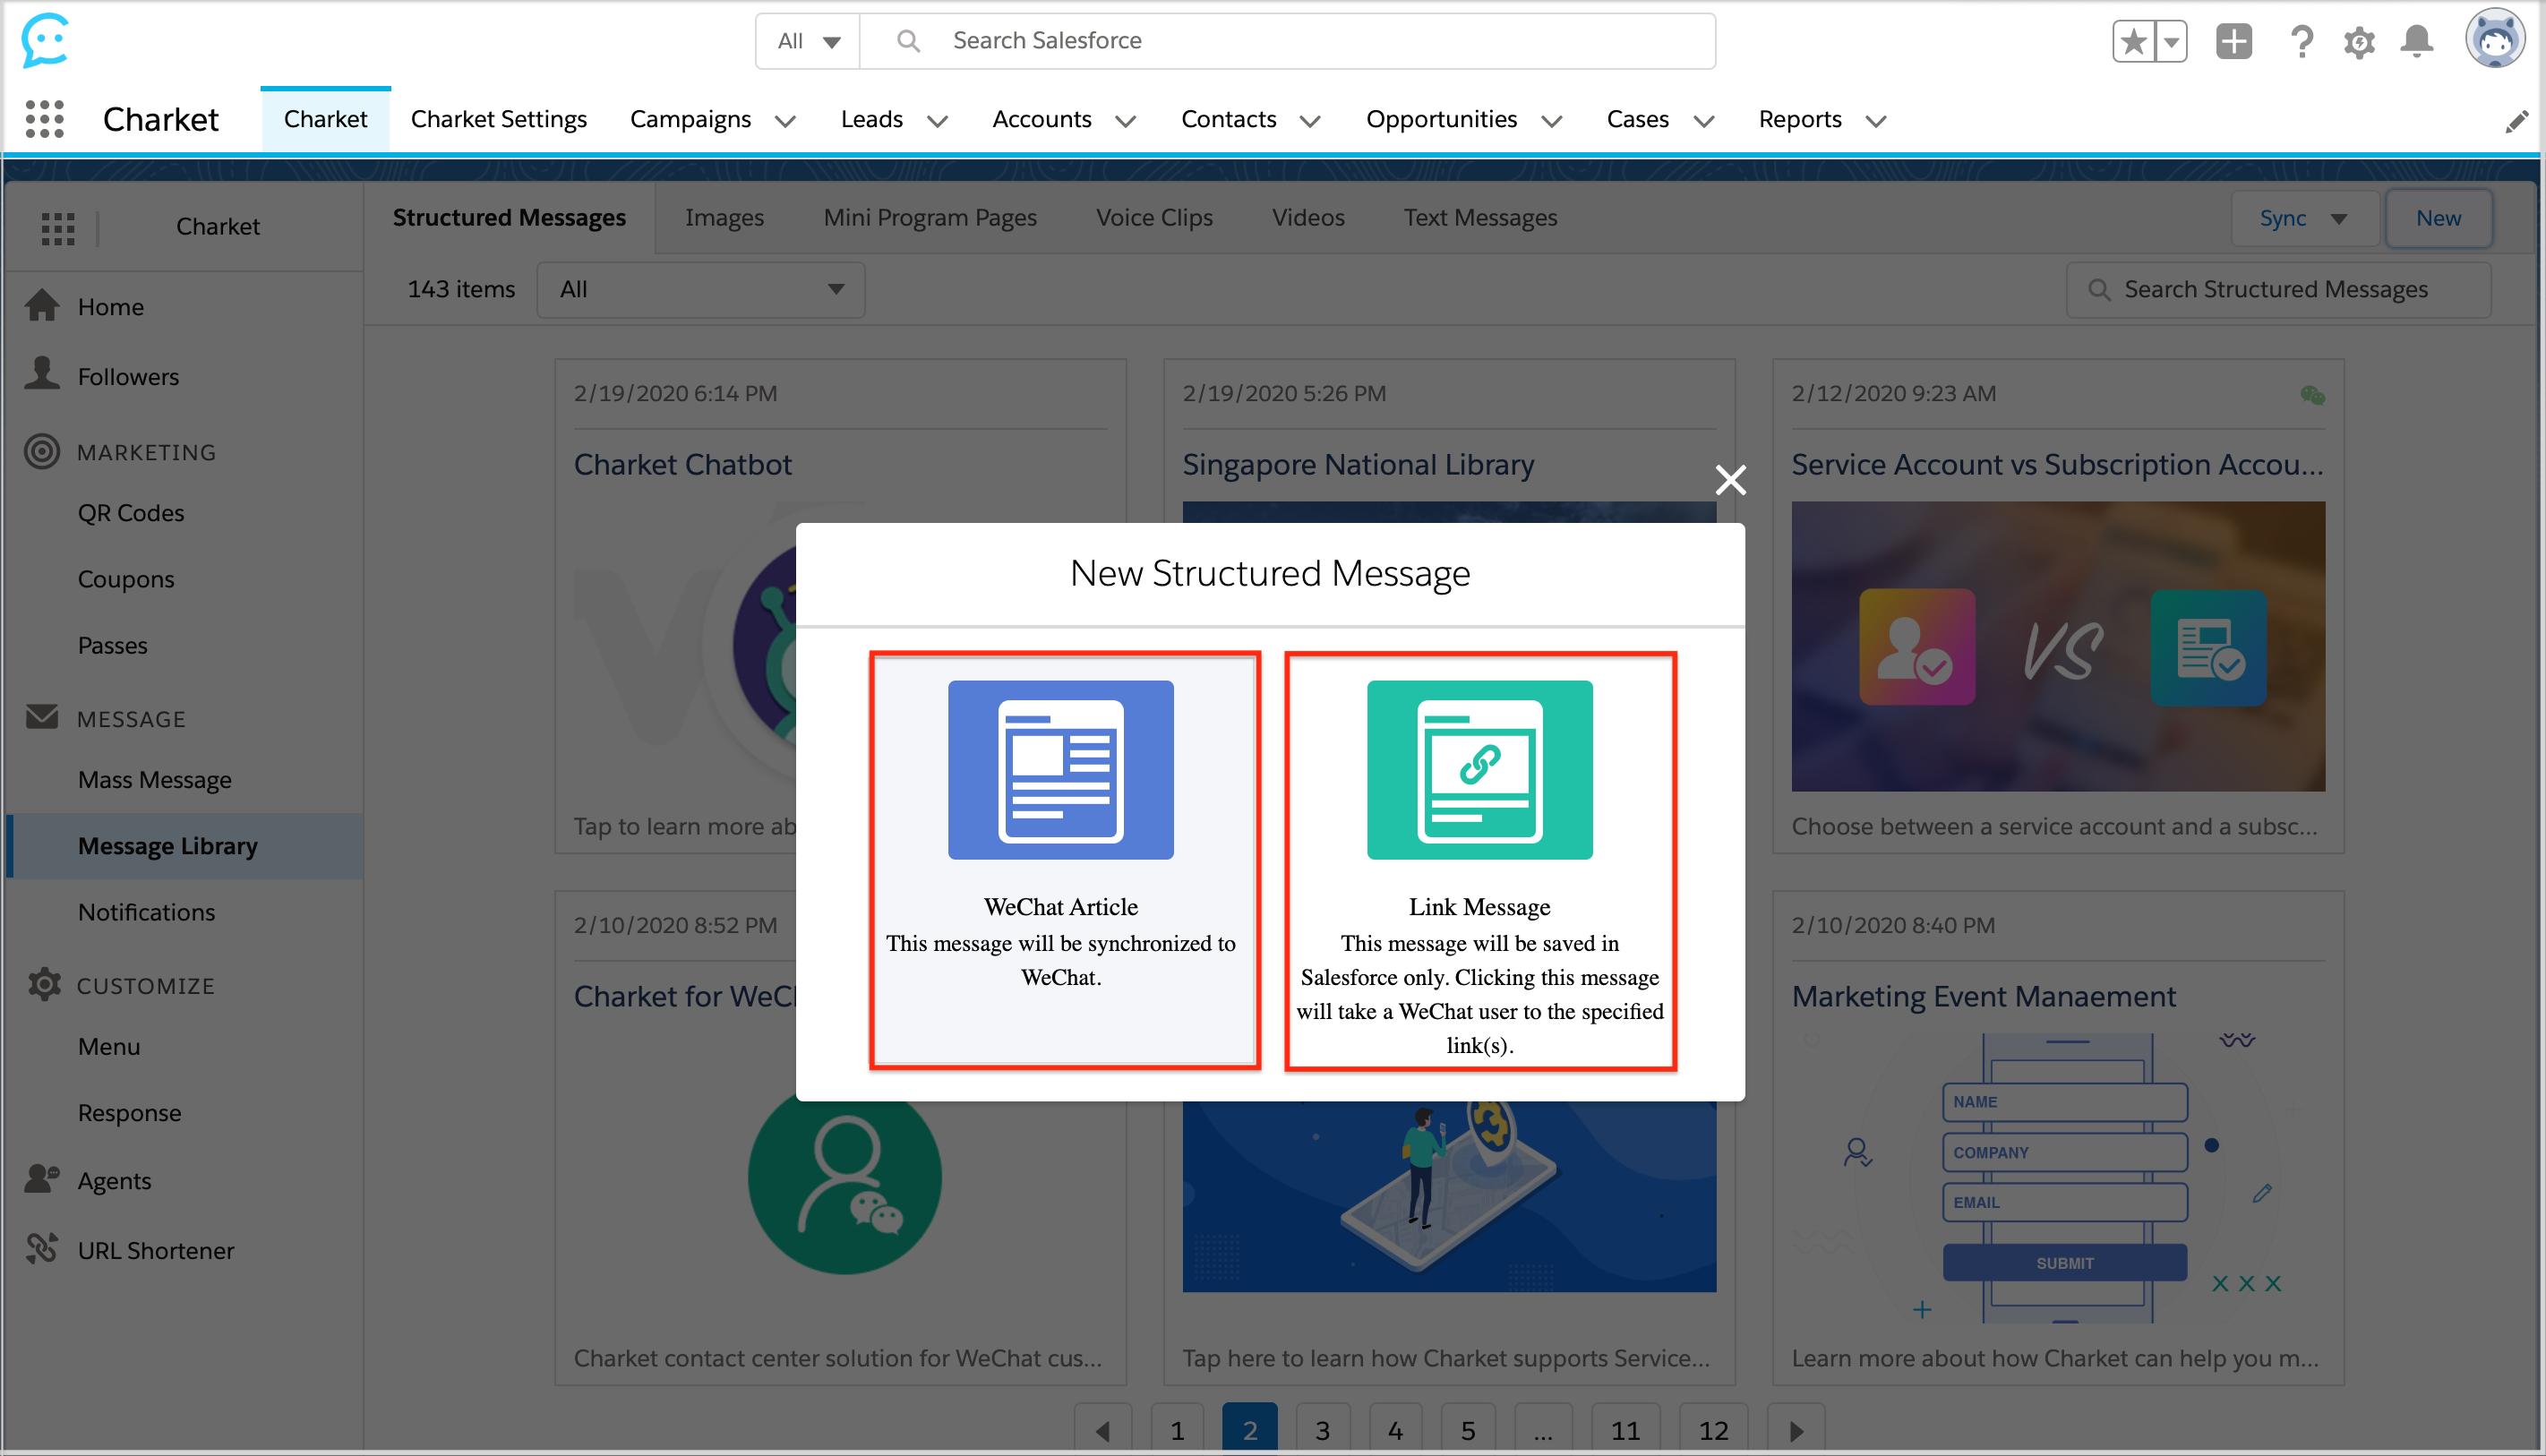Choose the WeChat Article blue icon
Screen dimensions: 2546x1456
[x=1060, y=769]
